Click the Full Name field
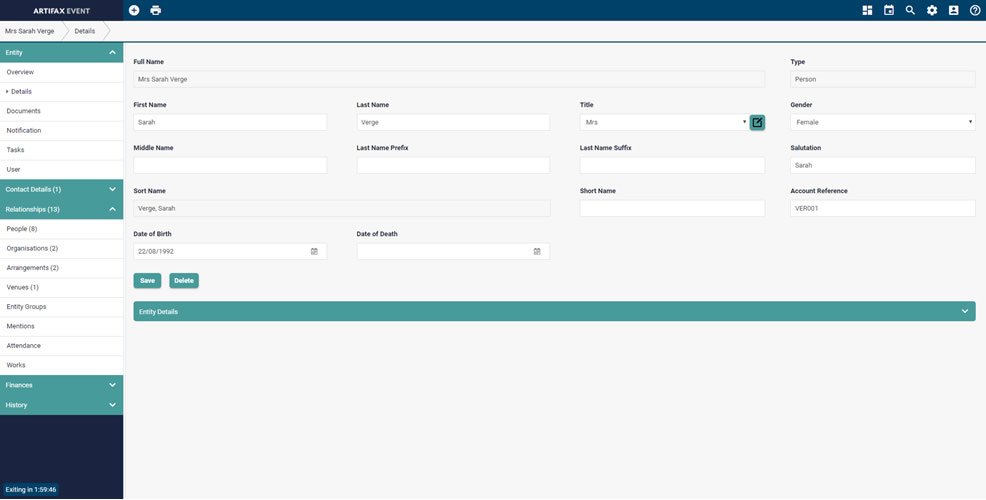The image size is (986, 500). 449,79
